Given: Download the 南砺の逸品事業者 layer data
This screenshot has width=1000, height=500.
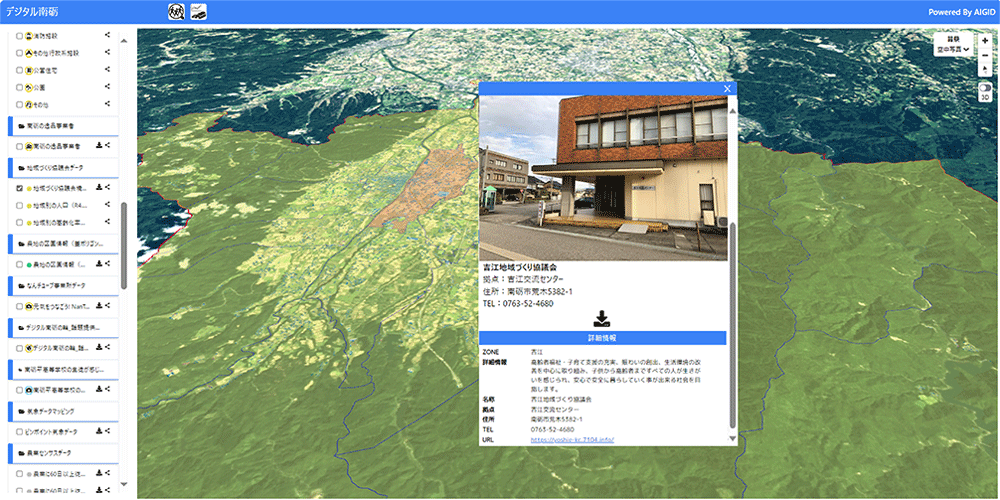Looking at the screenshot, I should [99, 146].
